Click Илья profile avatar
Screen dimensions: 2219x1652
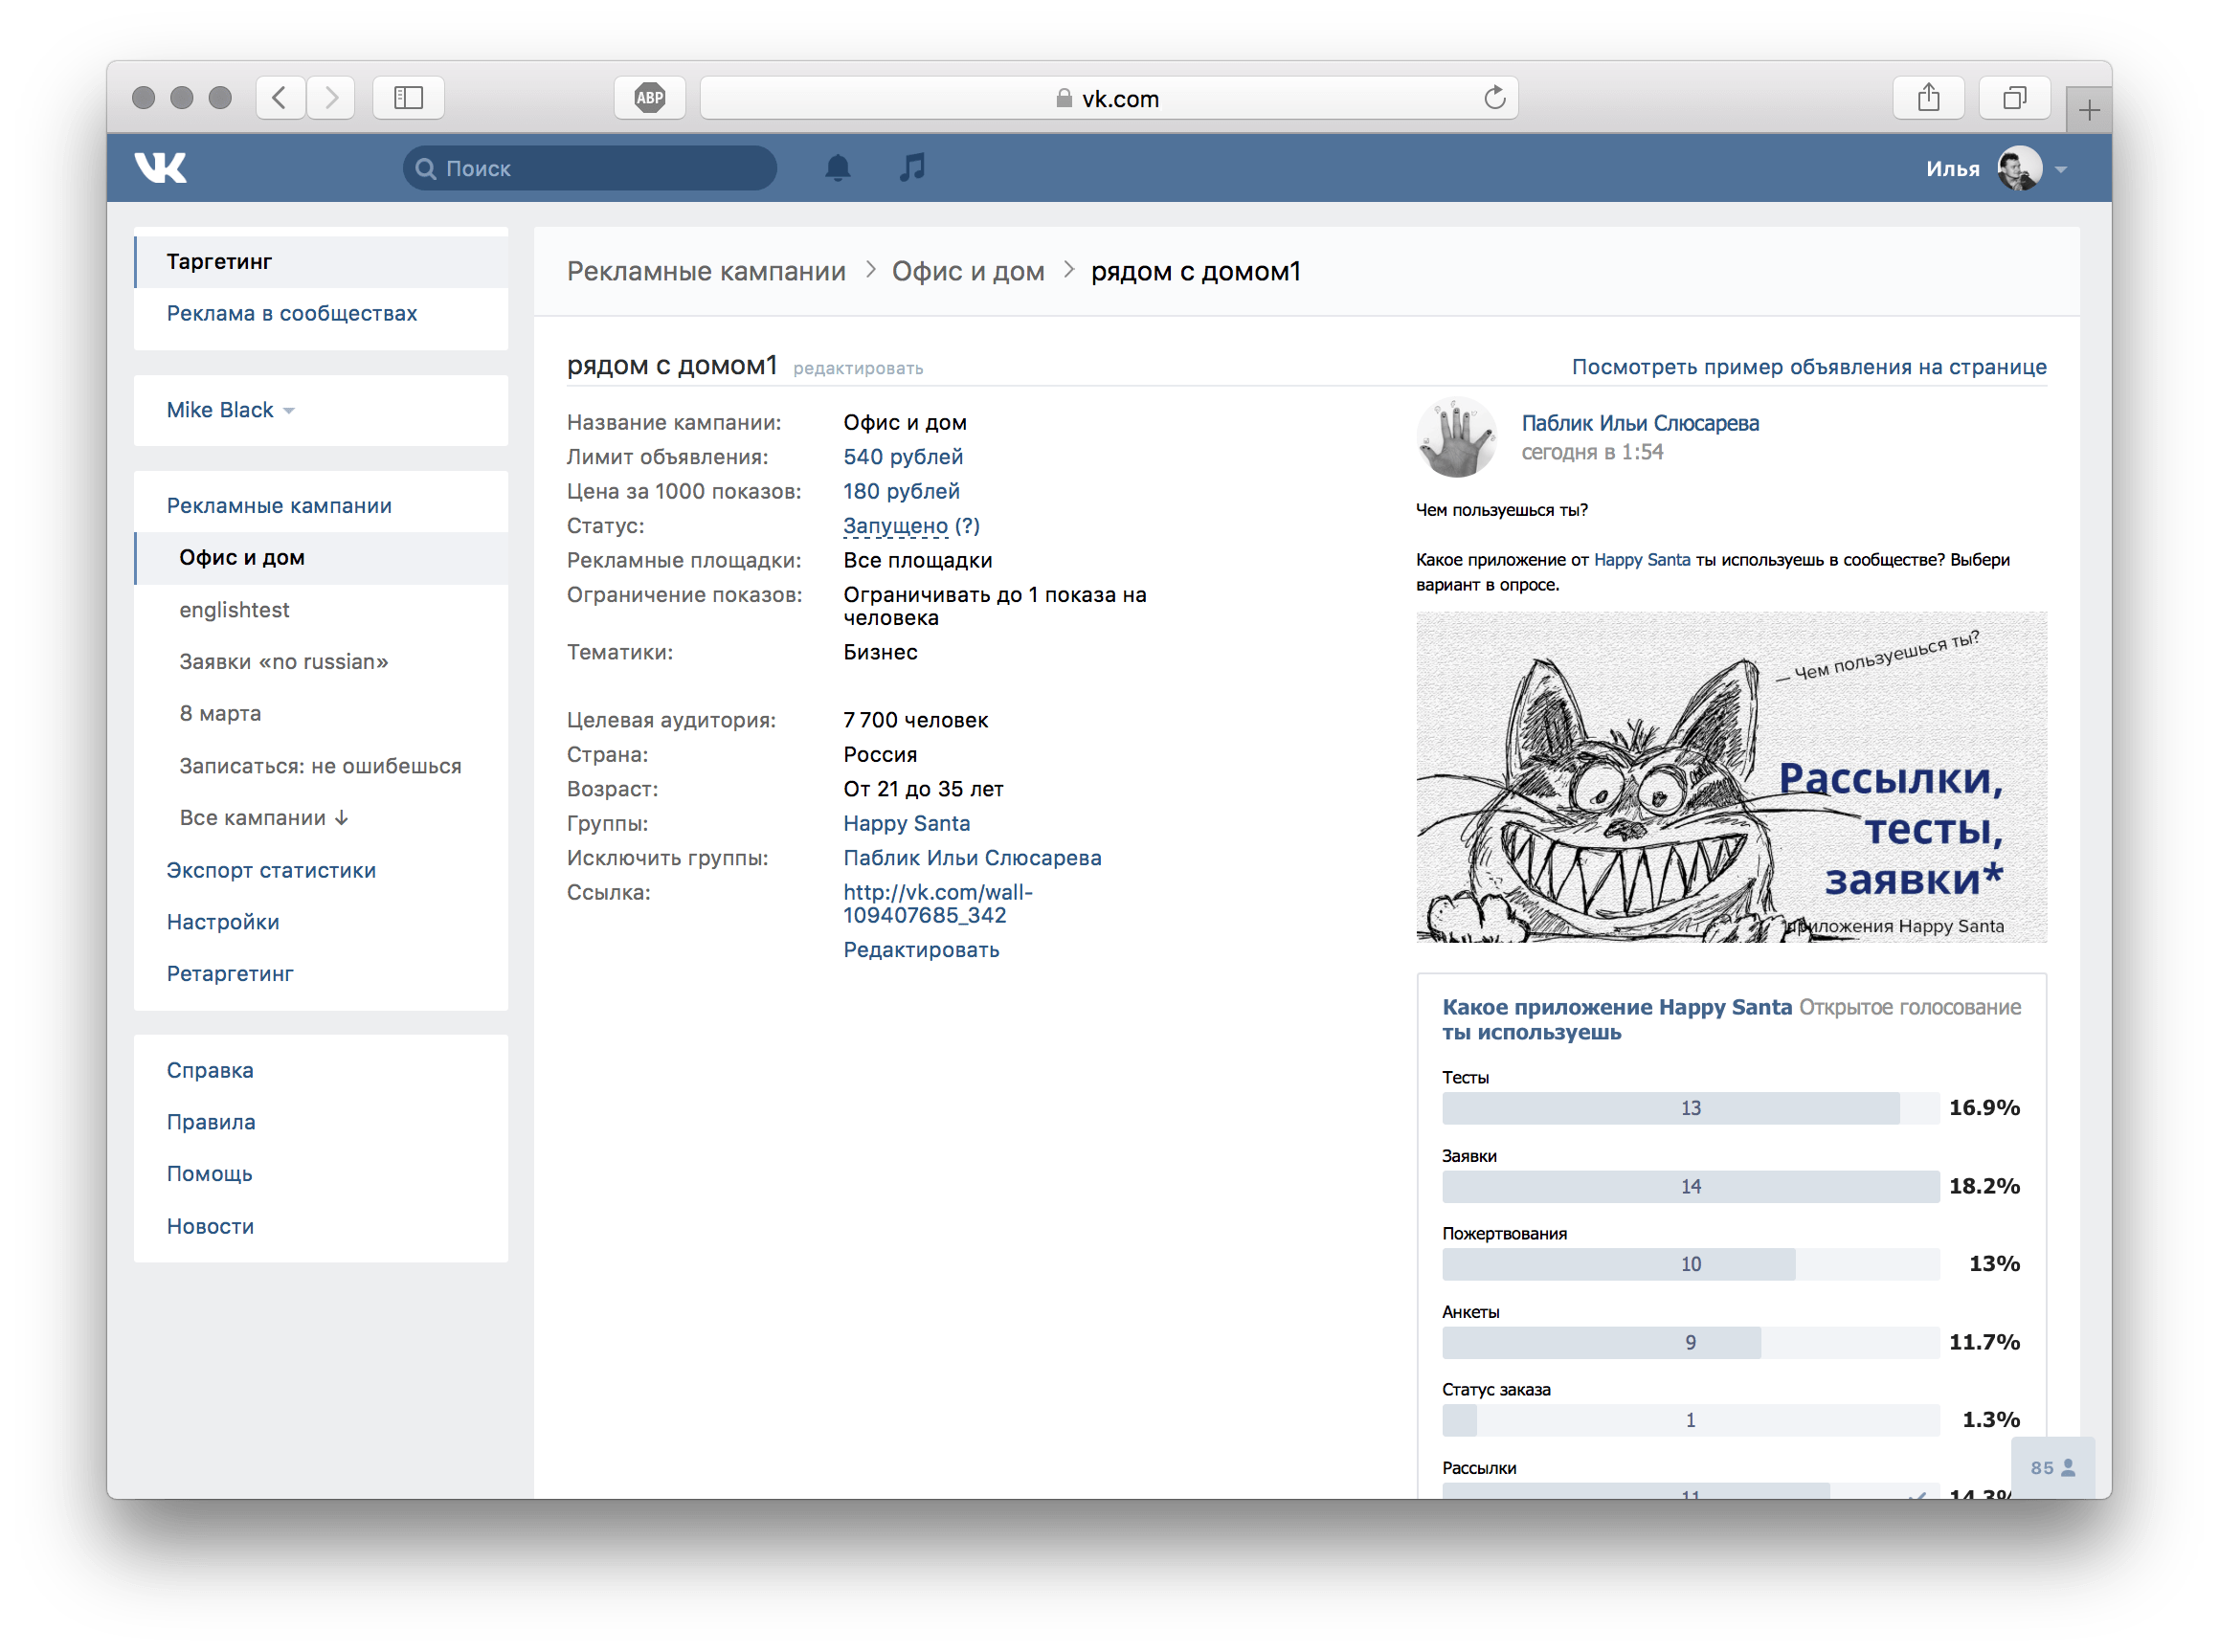click(x=2020, y=168)
